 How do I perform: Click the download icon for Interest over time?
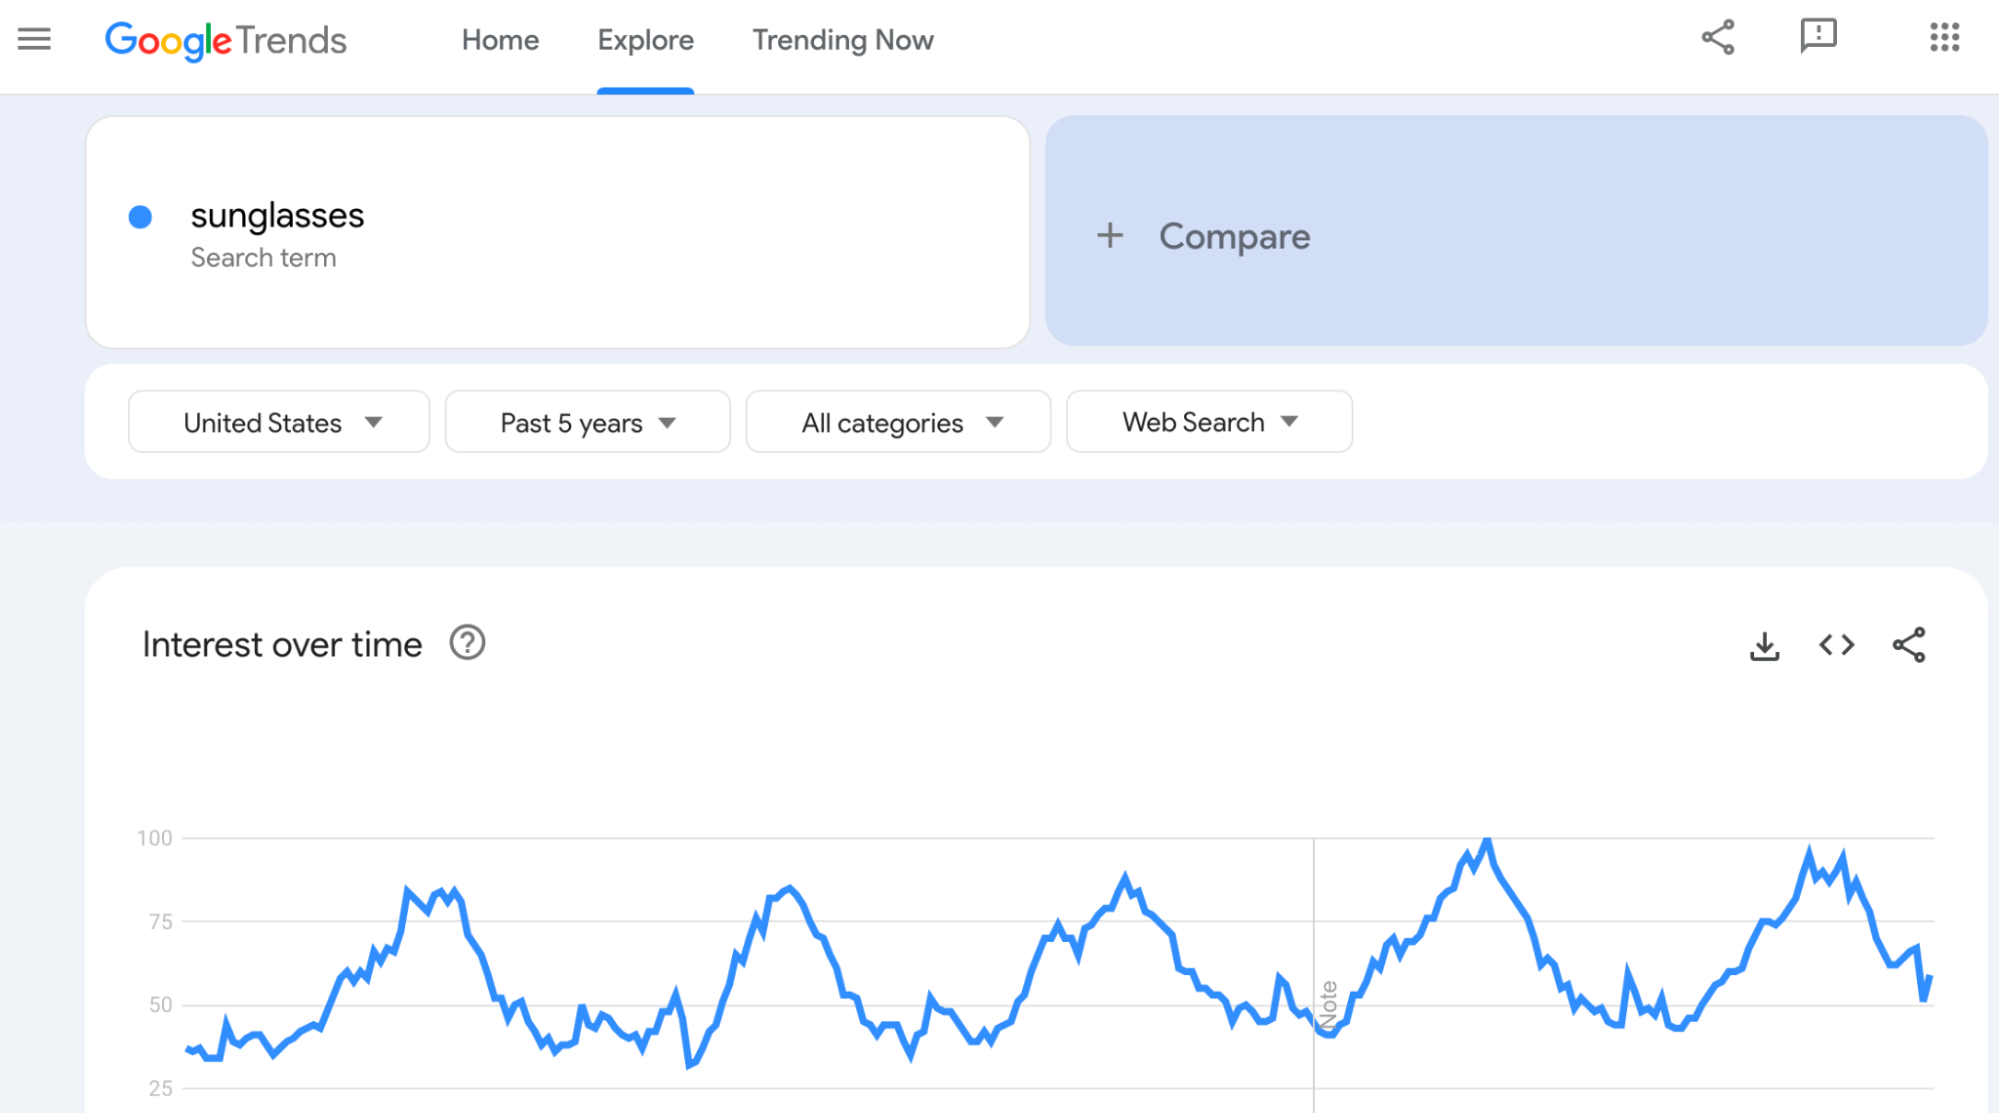tap(1766, 644)
